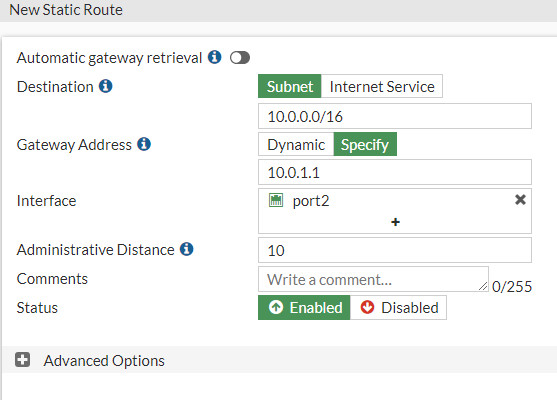Click info icon beside Automatic gateway retrieval
The image size is (557, 400).
[215, 57]
